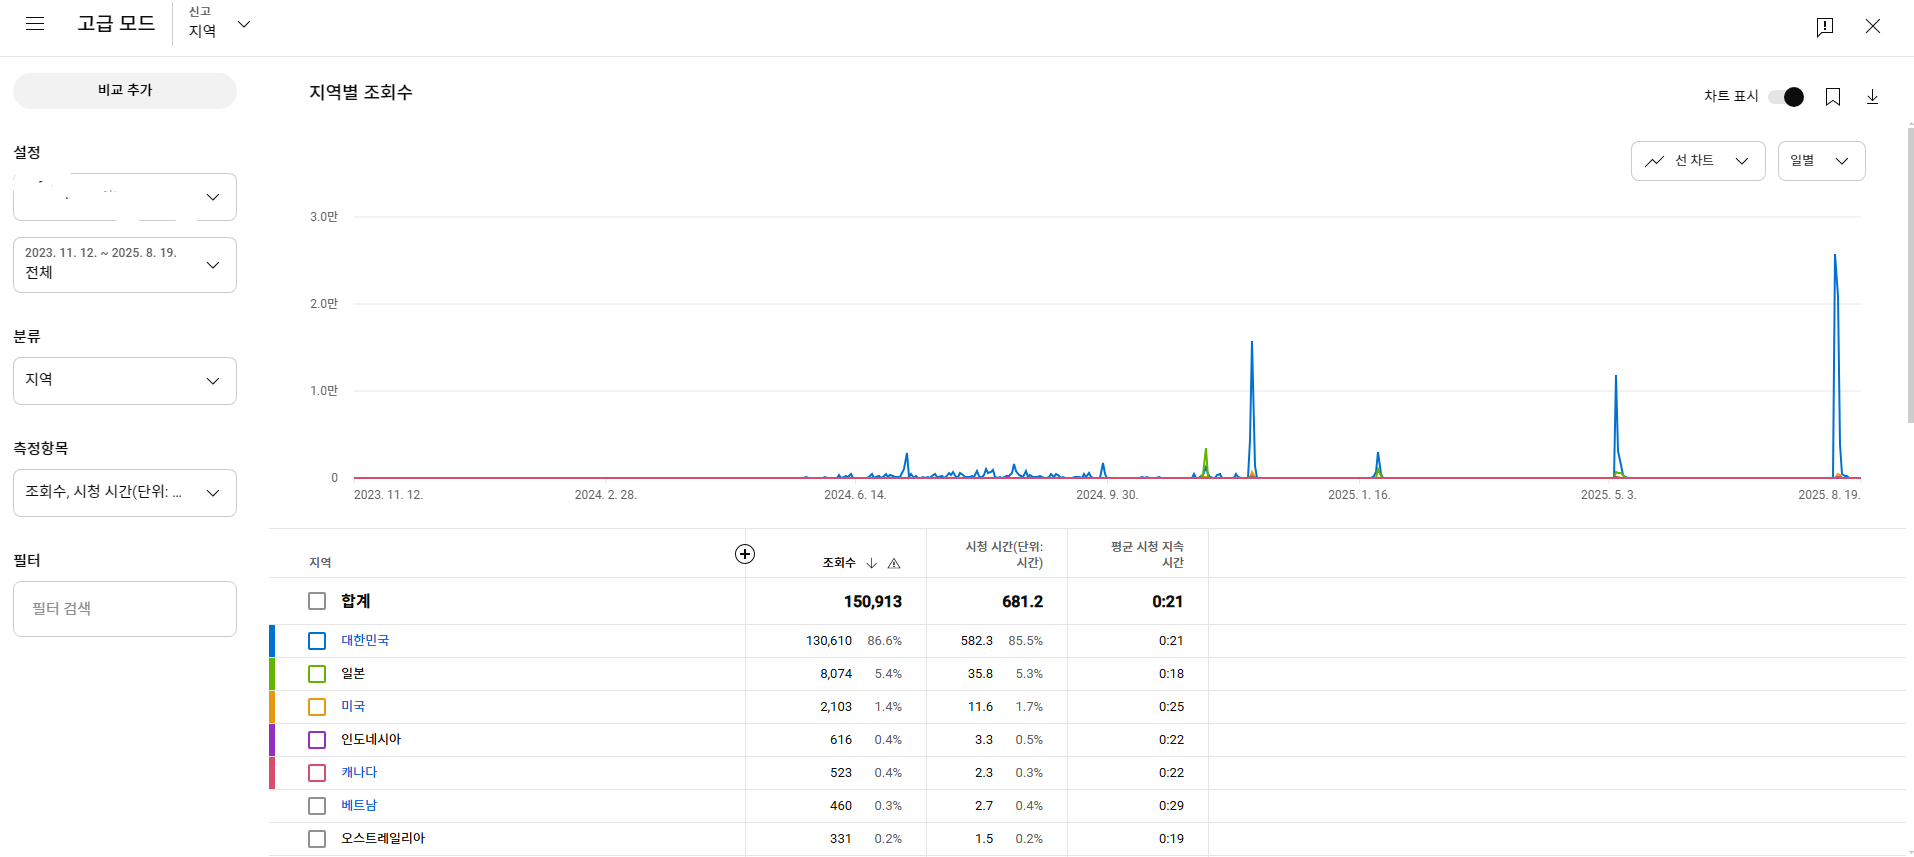Viewport: 1914px width, 857px height.
Task: Open the 선 차트 chart type dropdown
Action: (1697, 161)
